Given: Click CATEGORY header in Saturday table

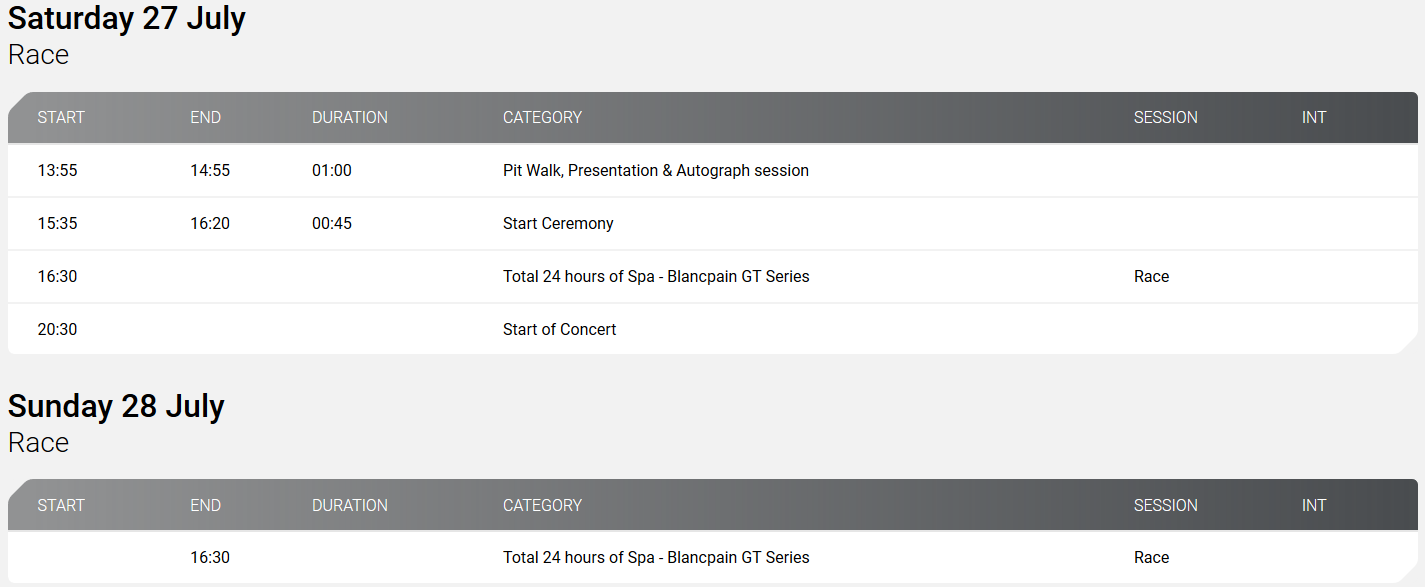Looking at the screenshot, I should pyautogui.click(x=542, y=118).
